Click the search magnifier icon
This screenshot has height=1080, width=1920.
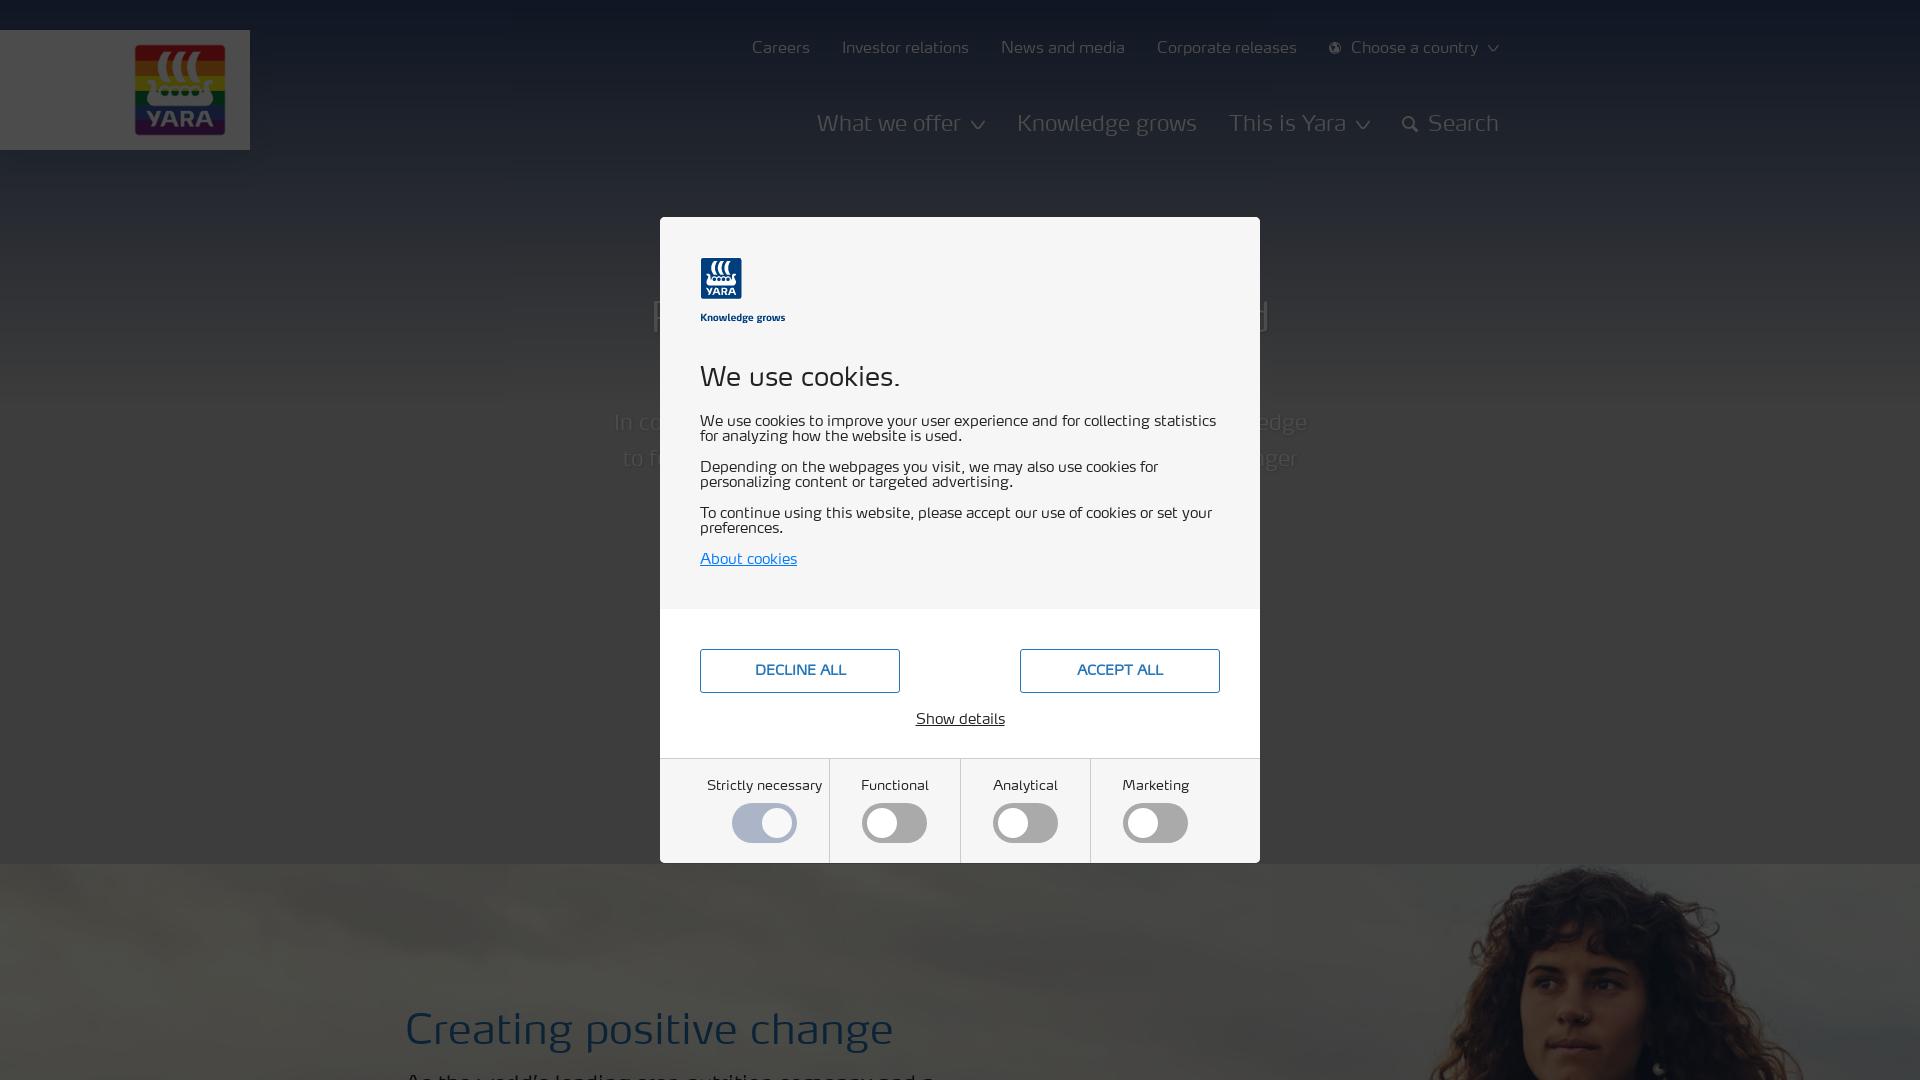(1408, 124)
